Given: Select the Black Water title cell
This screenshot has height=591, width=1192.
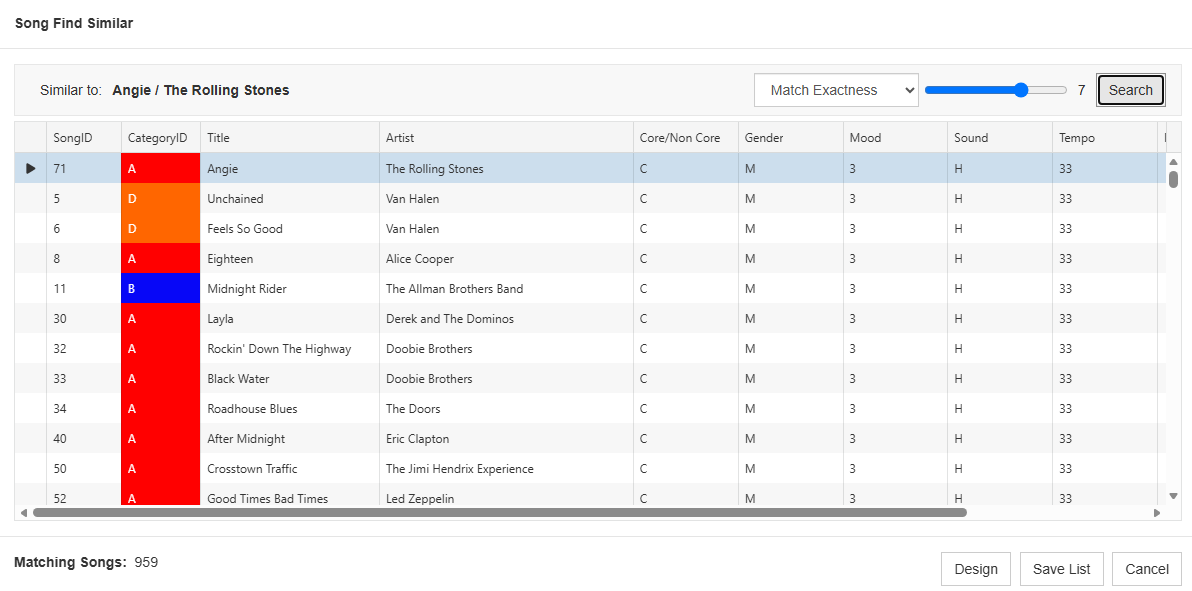Looking at the screenshot, I should point(290,379).
